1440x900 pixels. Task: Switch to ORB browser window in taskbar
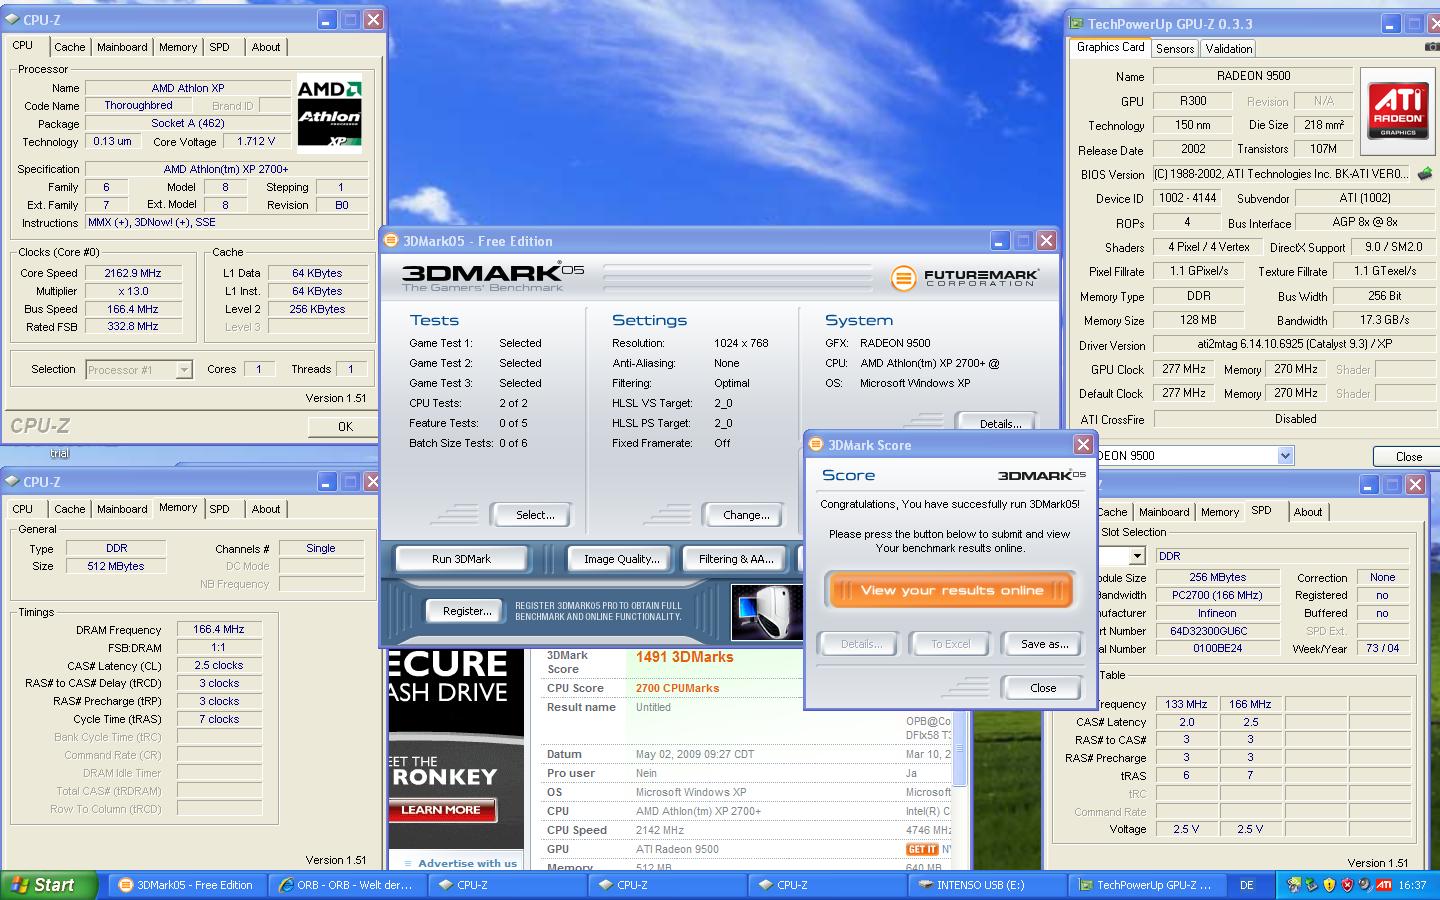(347, 885)
